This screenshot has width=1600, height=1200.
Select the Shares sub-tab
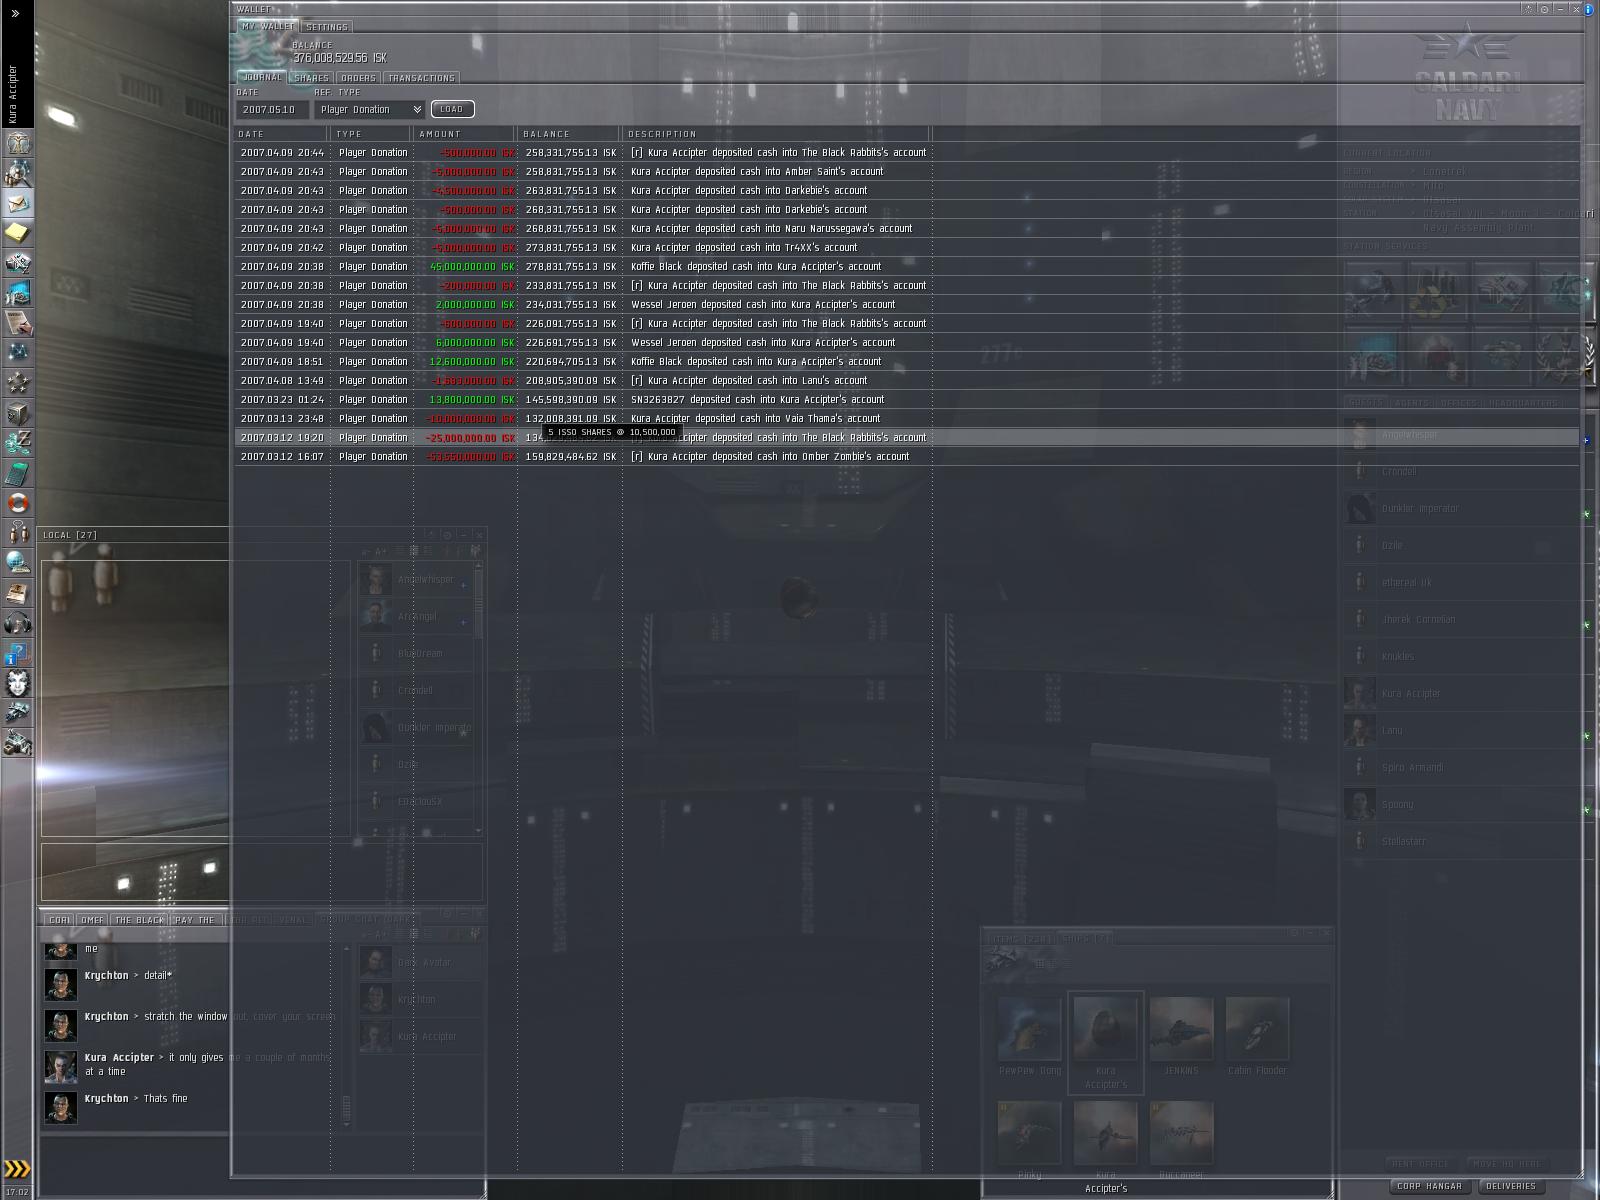coord(311,78)
